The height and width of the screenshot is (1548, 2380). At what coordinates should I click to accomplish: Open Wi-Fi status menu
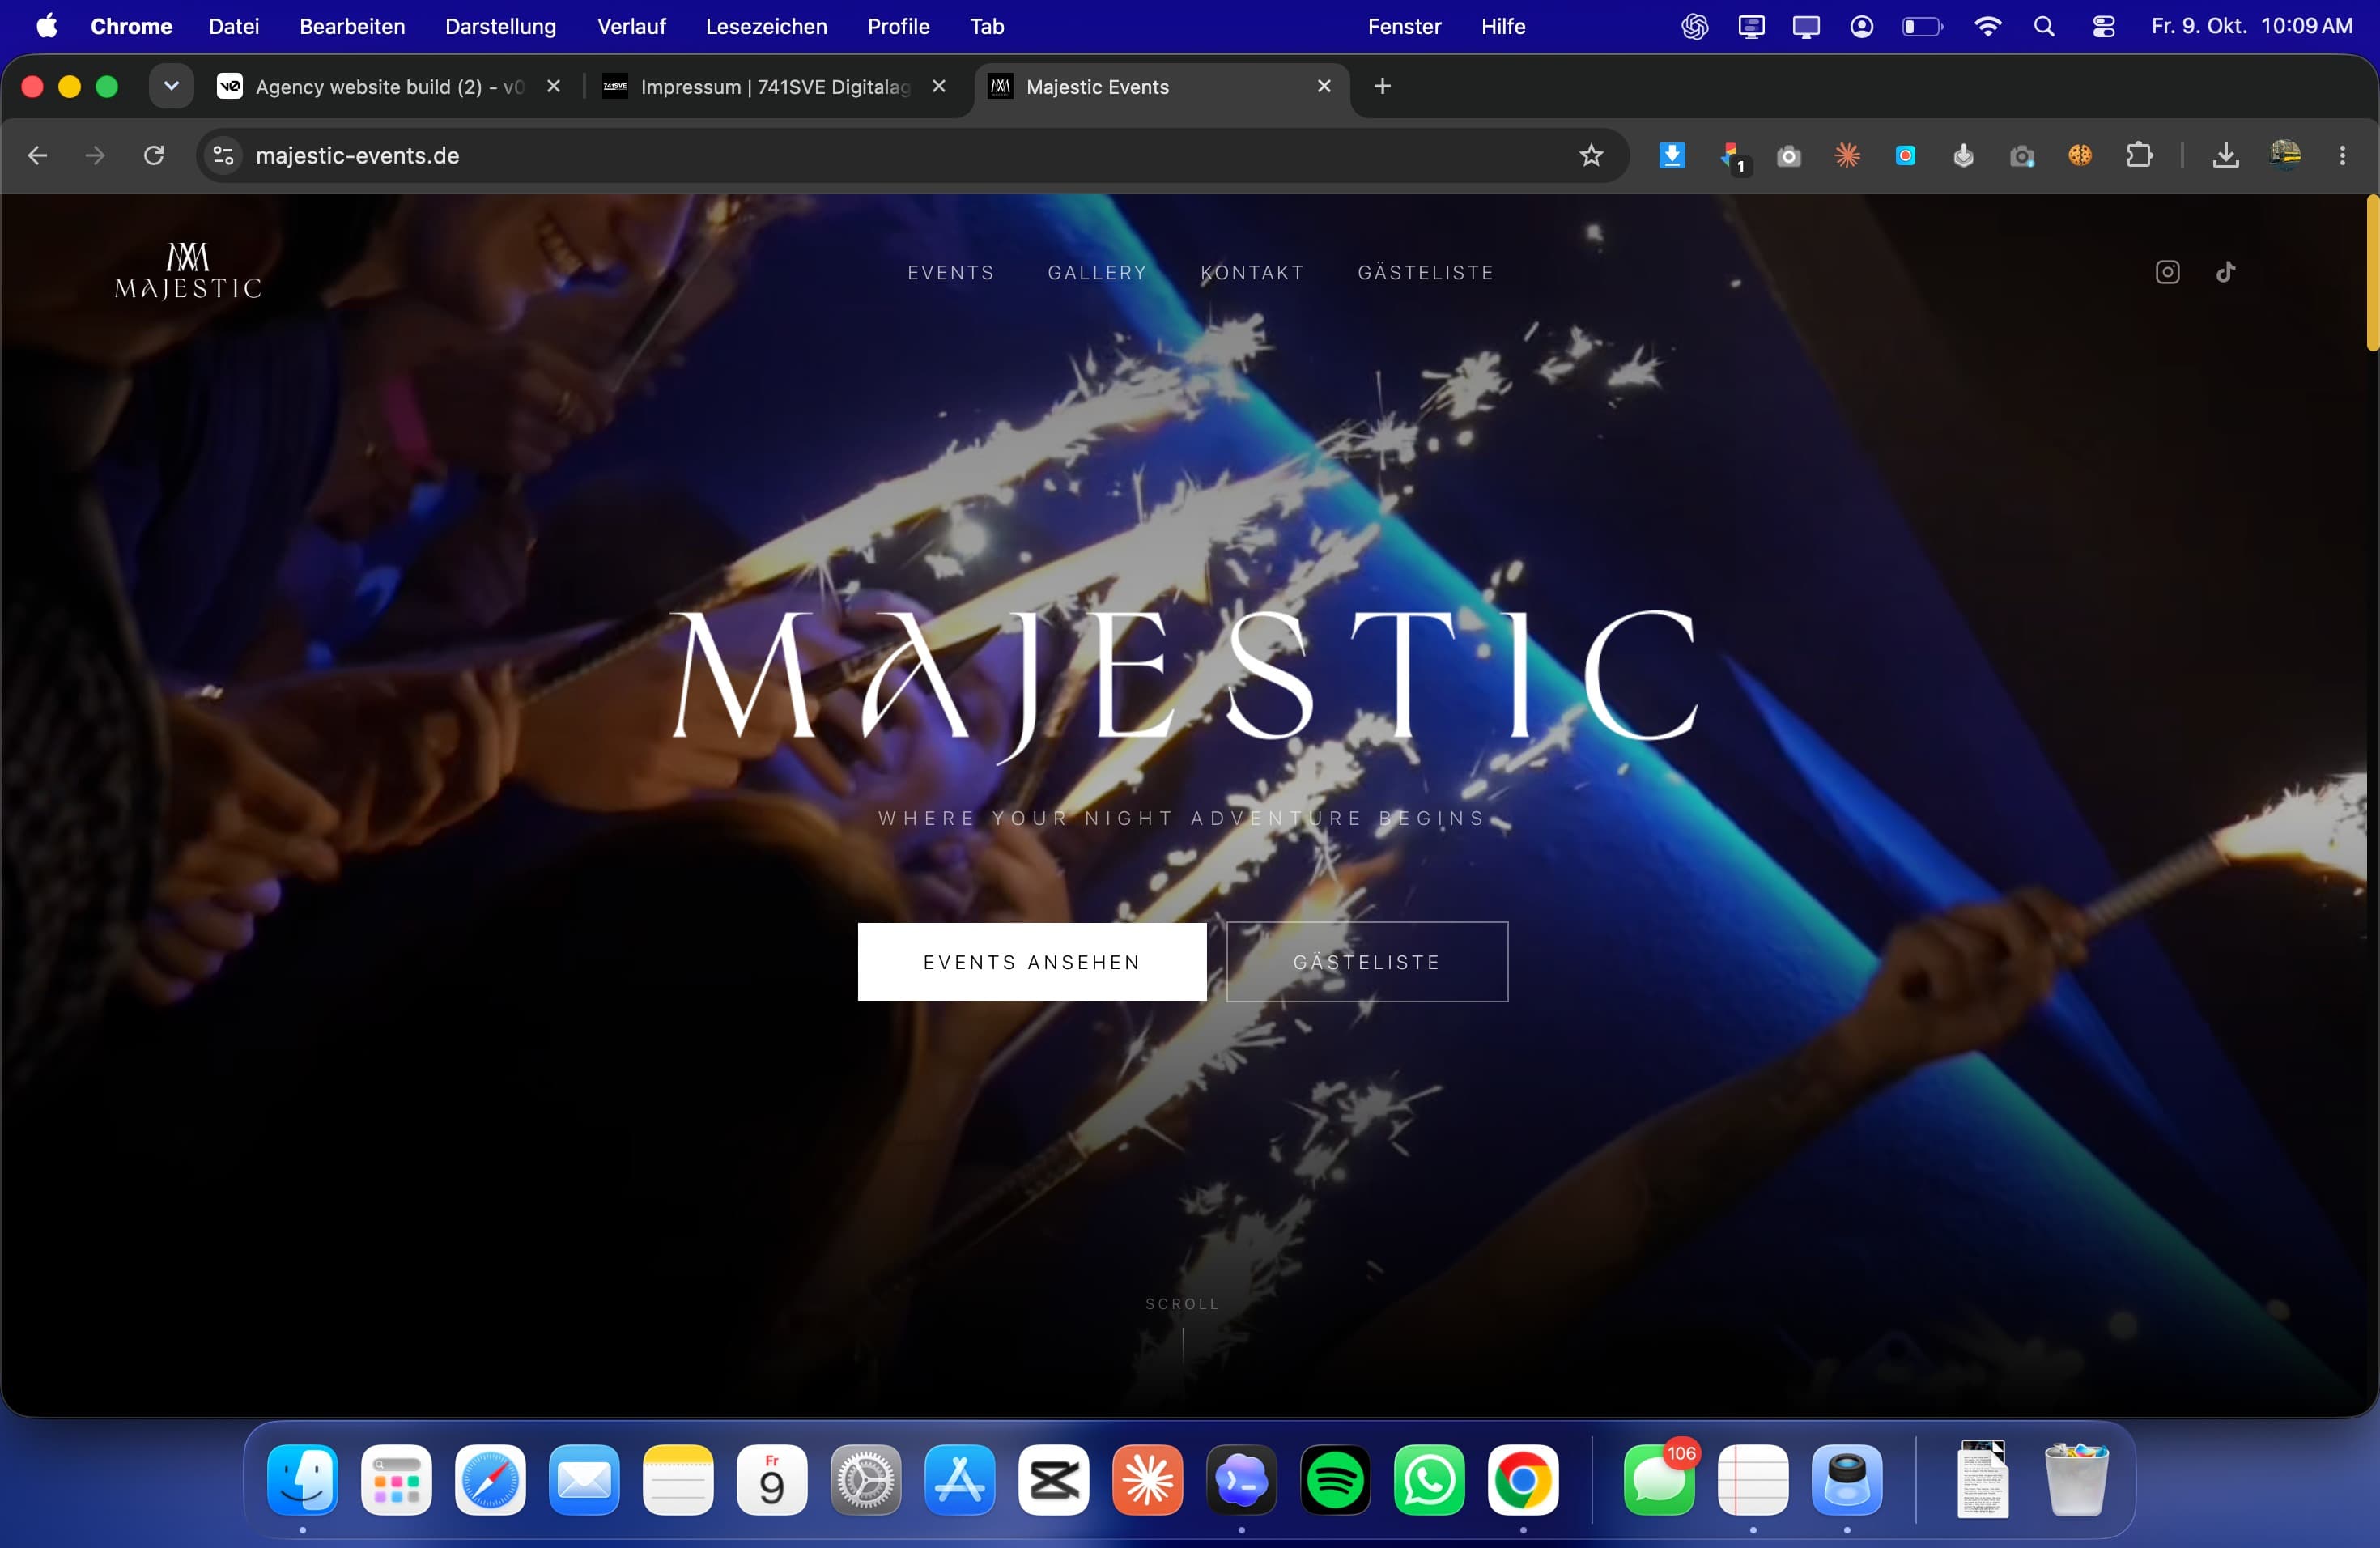tap(1987, 27)
